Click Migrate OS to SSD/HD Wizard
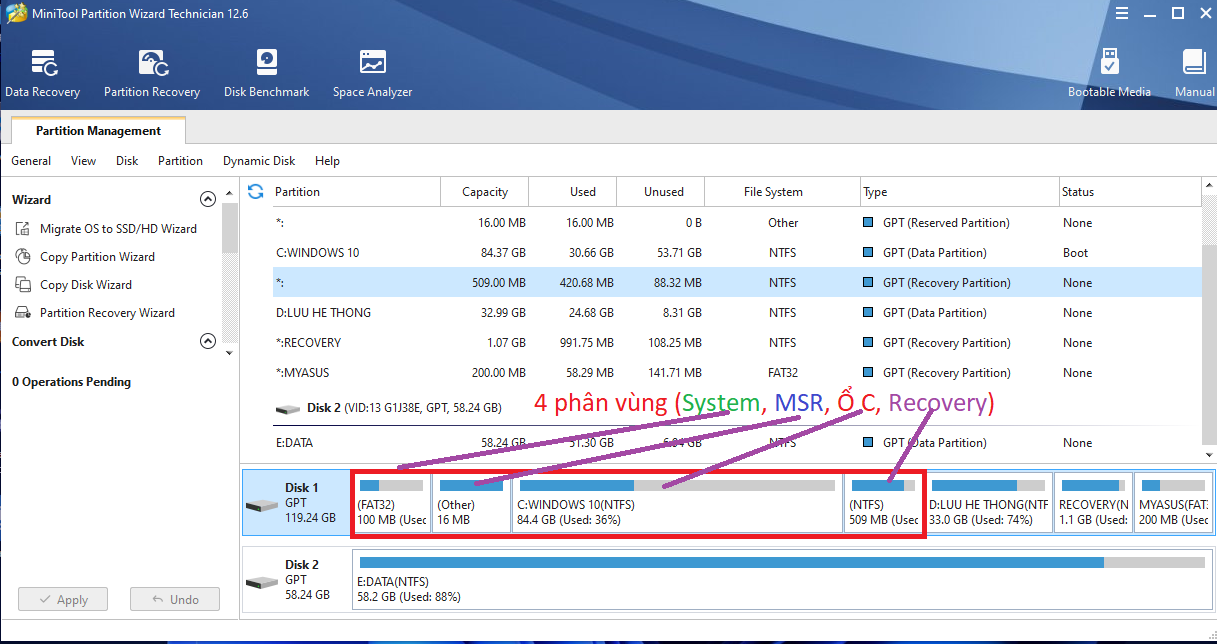The height and width of the screenshot is (644, 1217). 118,229
